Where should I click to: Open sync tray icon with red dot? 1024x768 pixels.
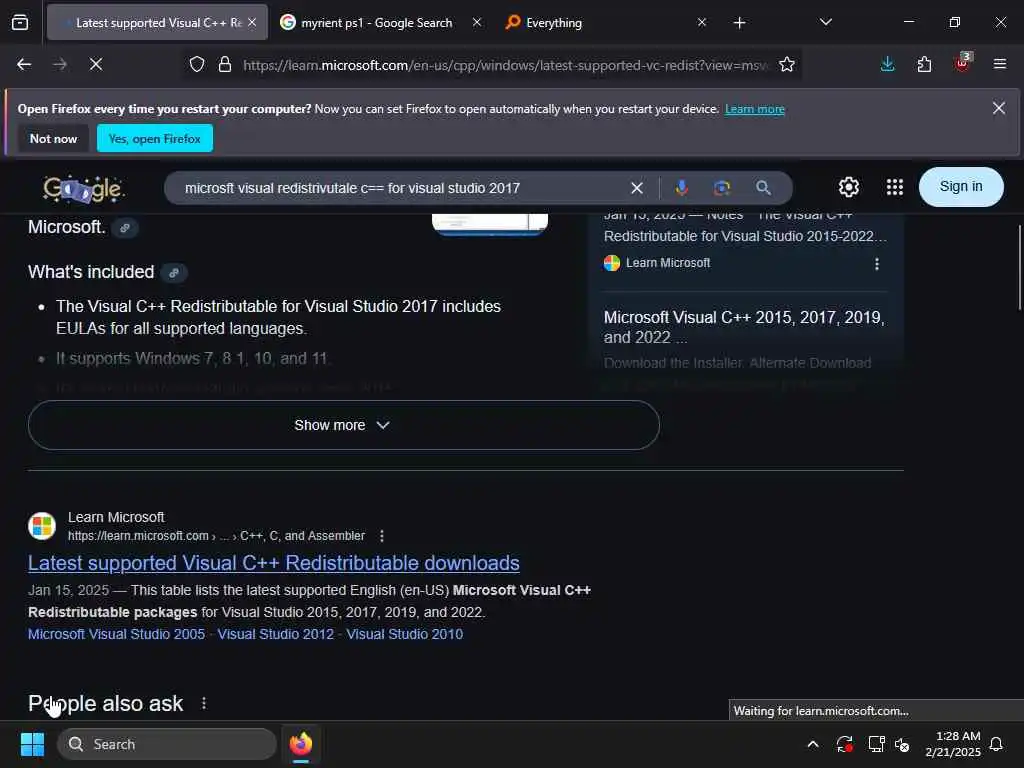(844, 744)
